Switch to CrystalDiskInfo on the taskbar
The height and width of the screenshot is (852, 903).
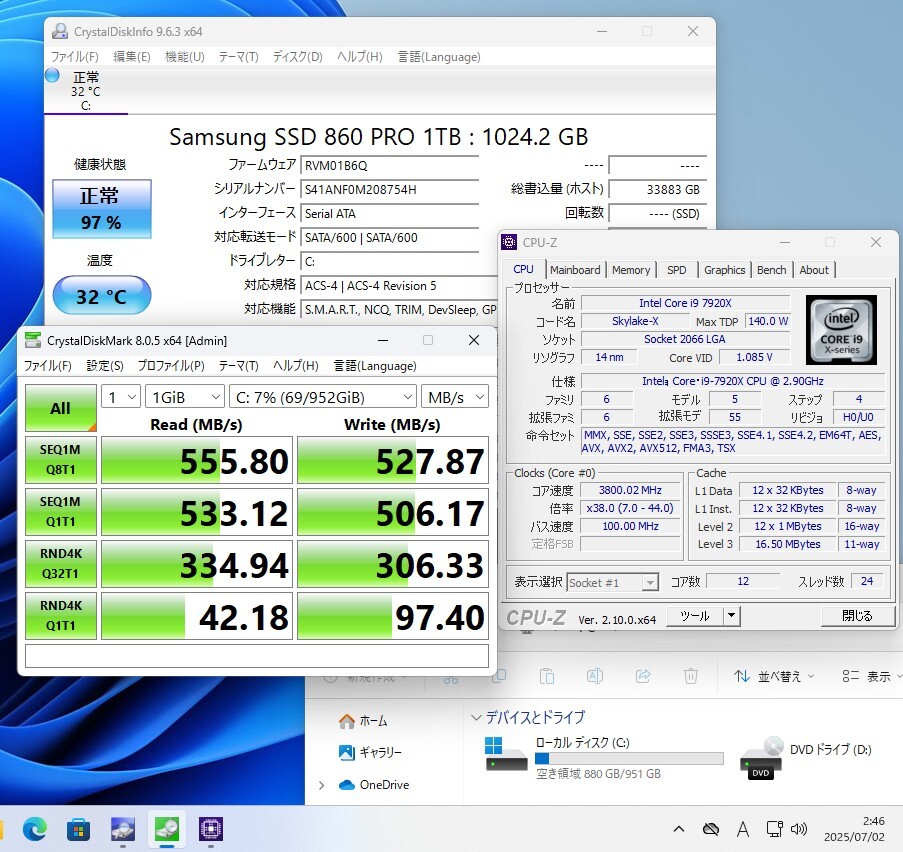tap(123, 830)
